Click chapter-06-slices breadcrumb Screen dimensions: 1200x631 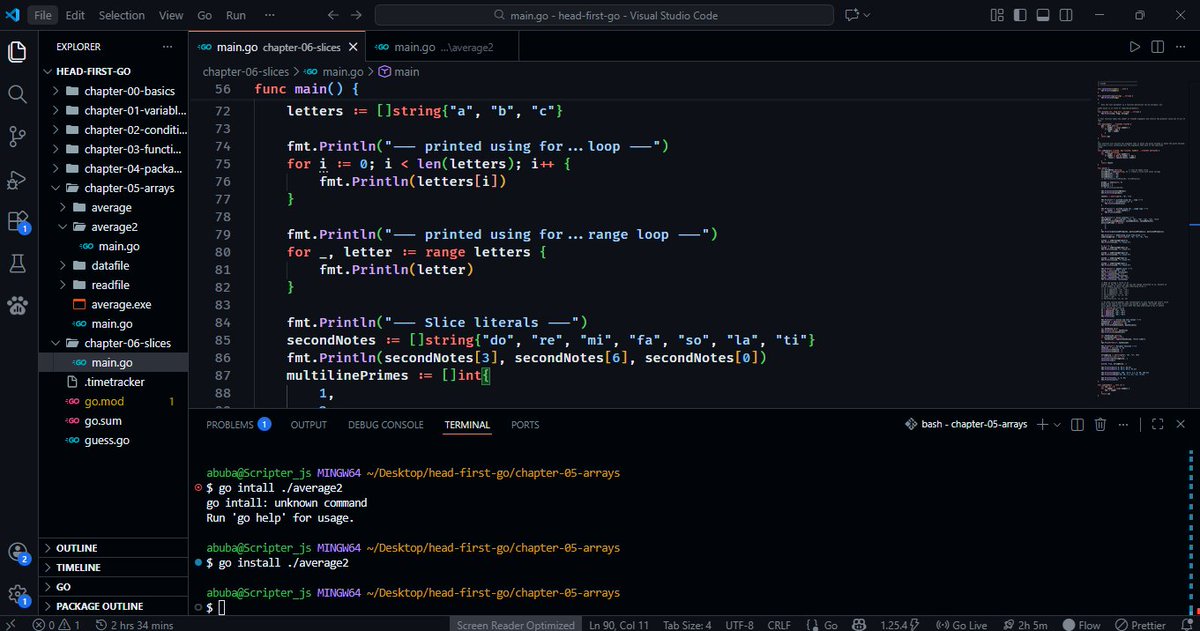click(245, 71)
